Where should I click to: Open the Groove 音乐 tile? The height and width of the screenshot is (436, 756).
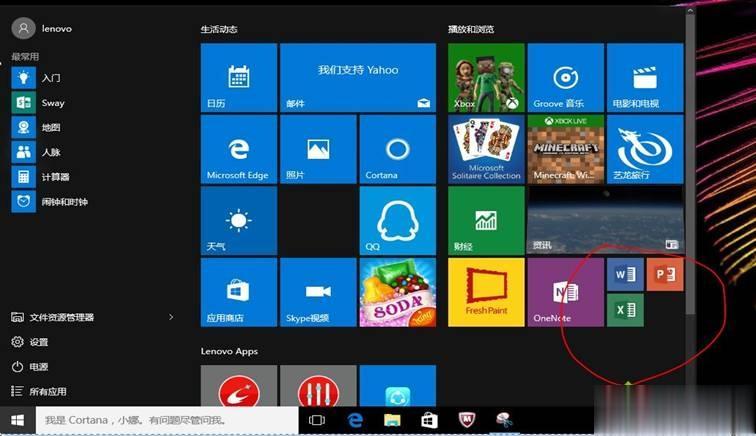click(x=566, y=78)
